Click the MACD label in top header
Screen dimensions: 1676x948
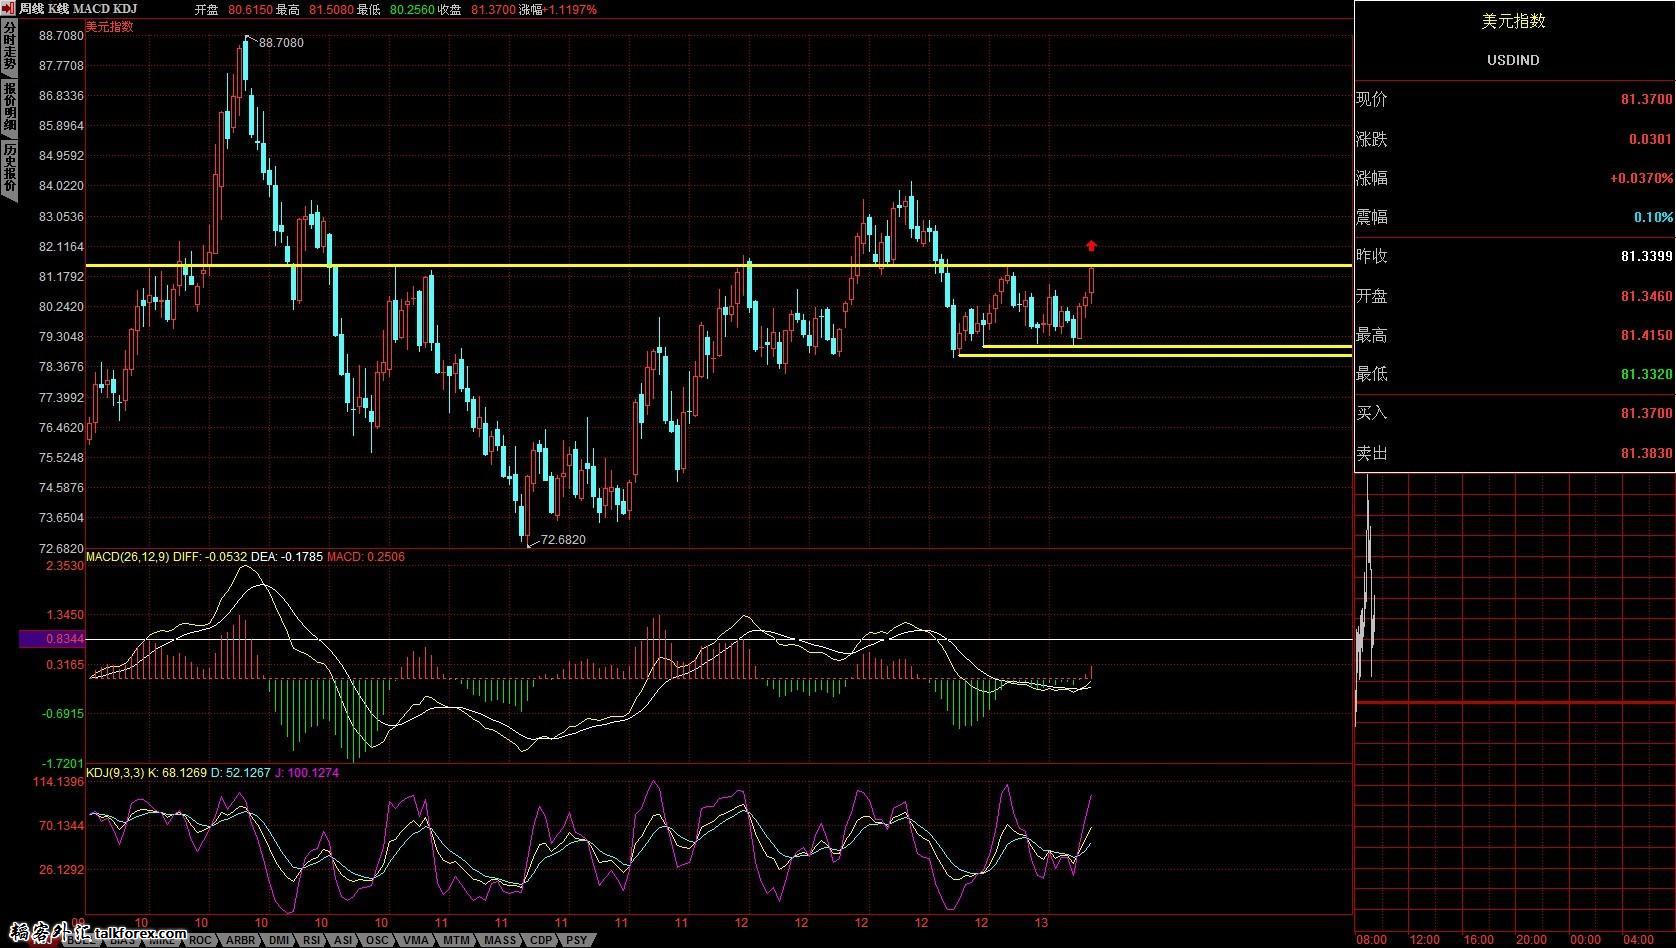(x=92, y=9)
